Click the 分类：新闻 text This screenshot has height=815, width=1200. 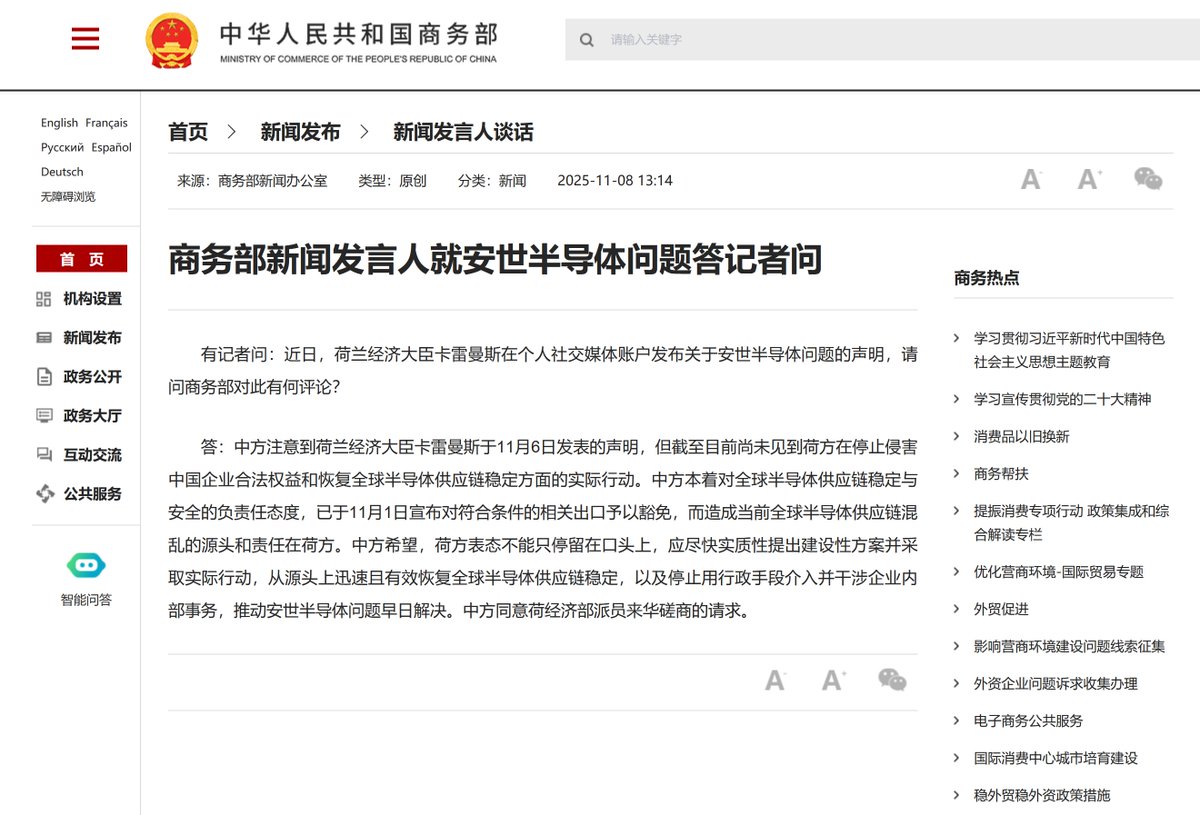point(492,181)
